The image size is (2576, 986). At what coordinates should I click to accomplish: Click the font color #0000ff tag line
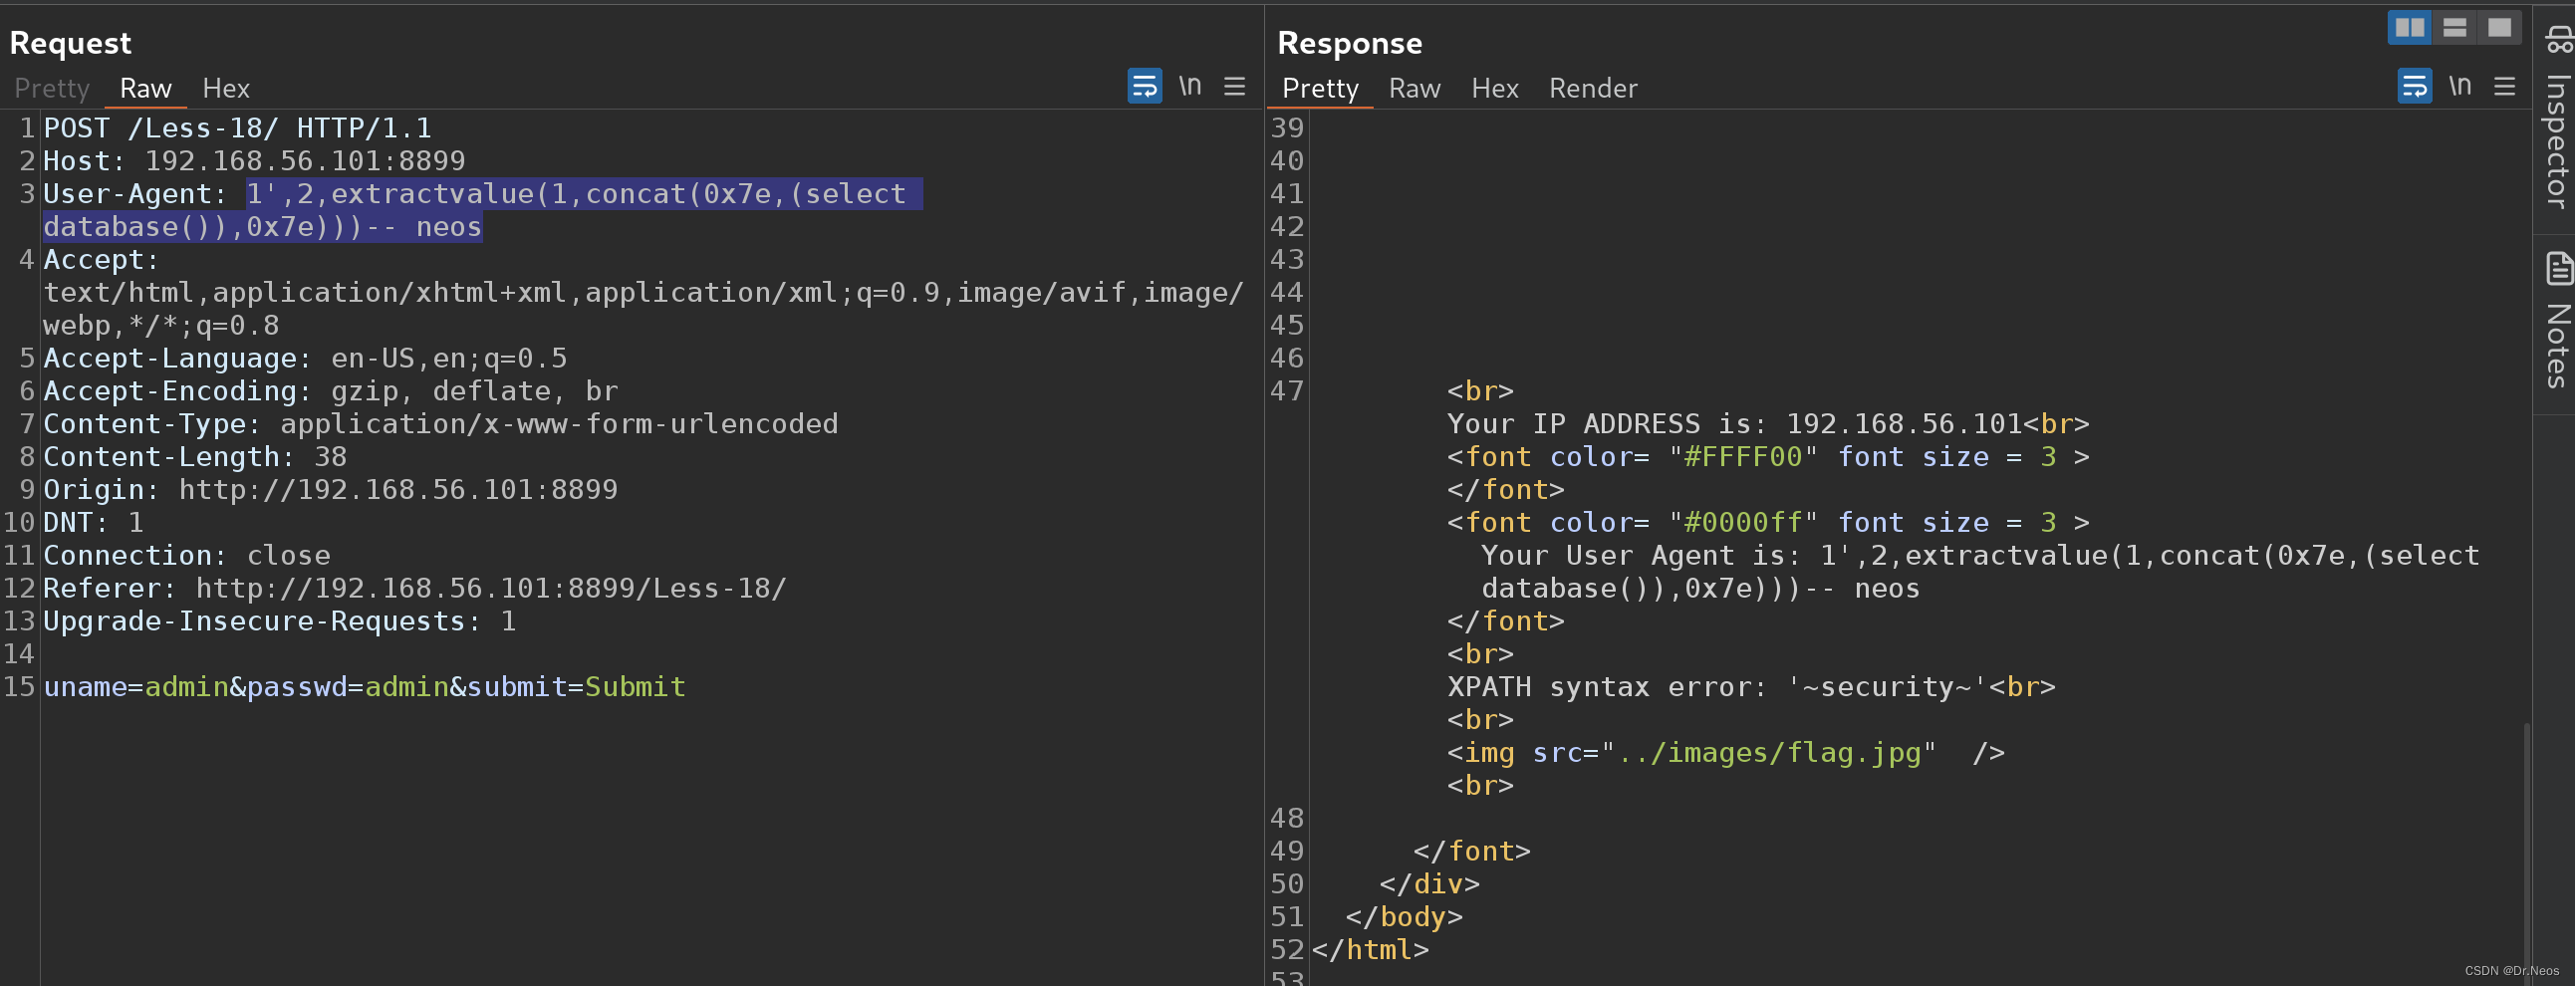[x=1768, y=523]
